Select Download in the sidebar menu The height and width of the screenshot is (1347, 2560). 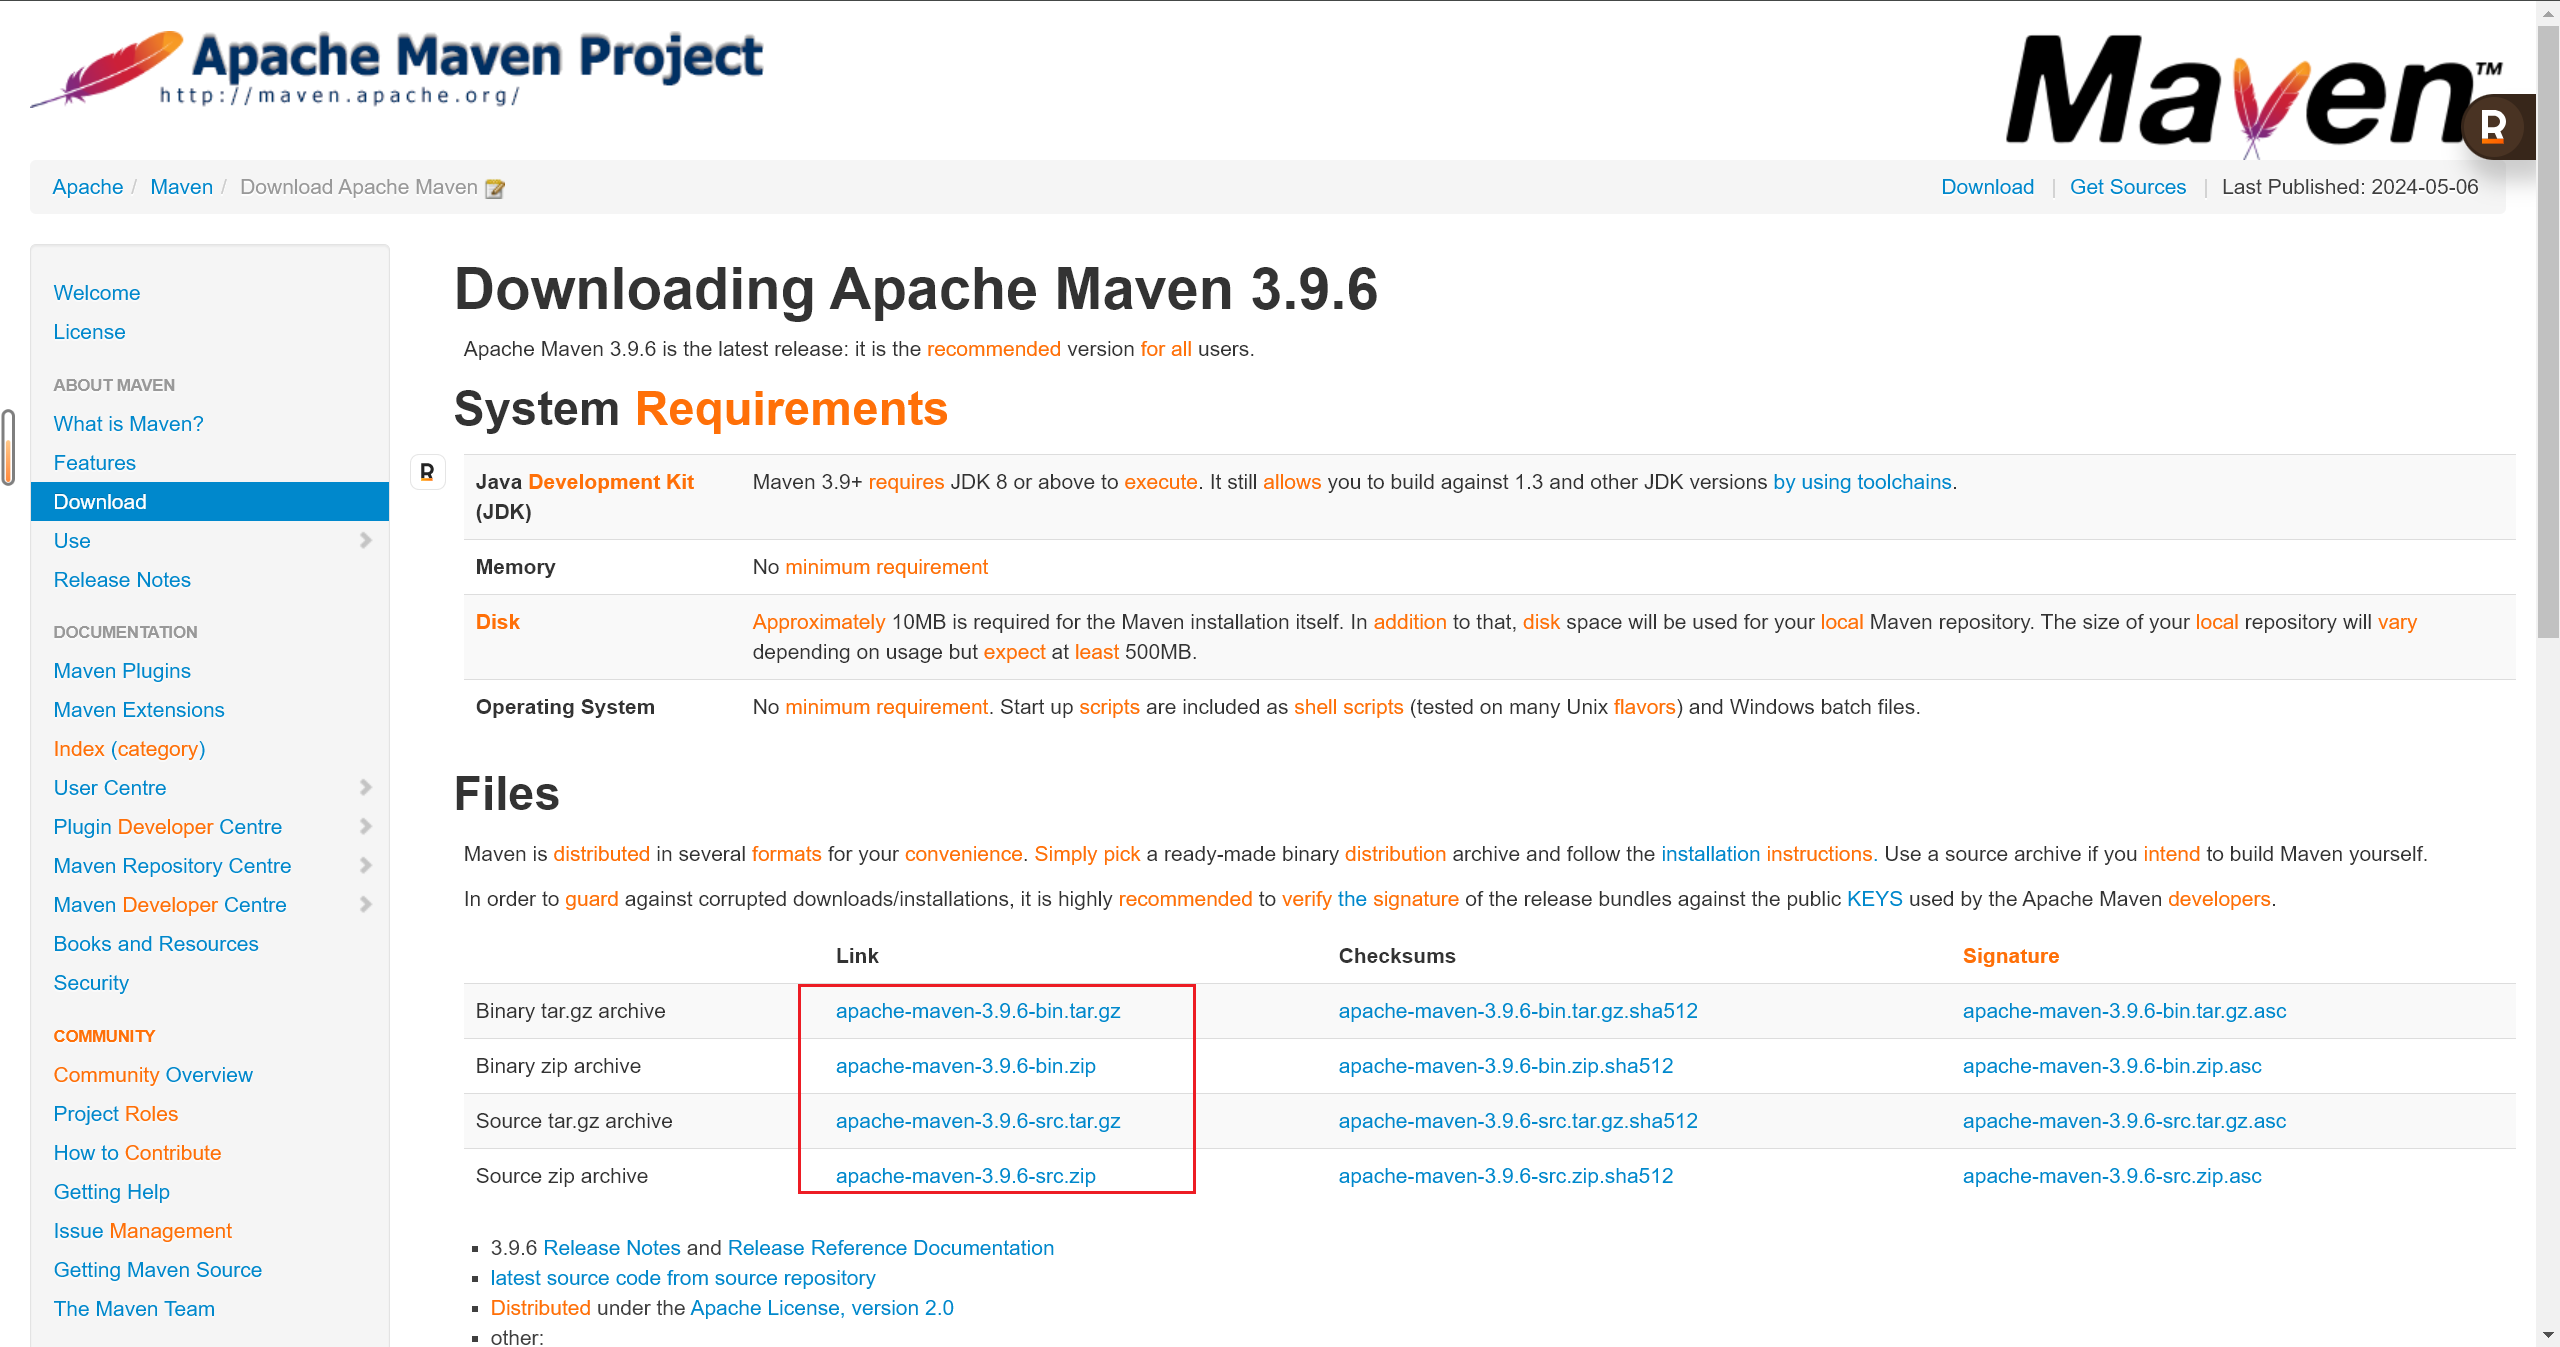coord(100,502)
